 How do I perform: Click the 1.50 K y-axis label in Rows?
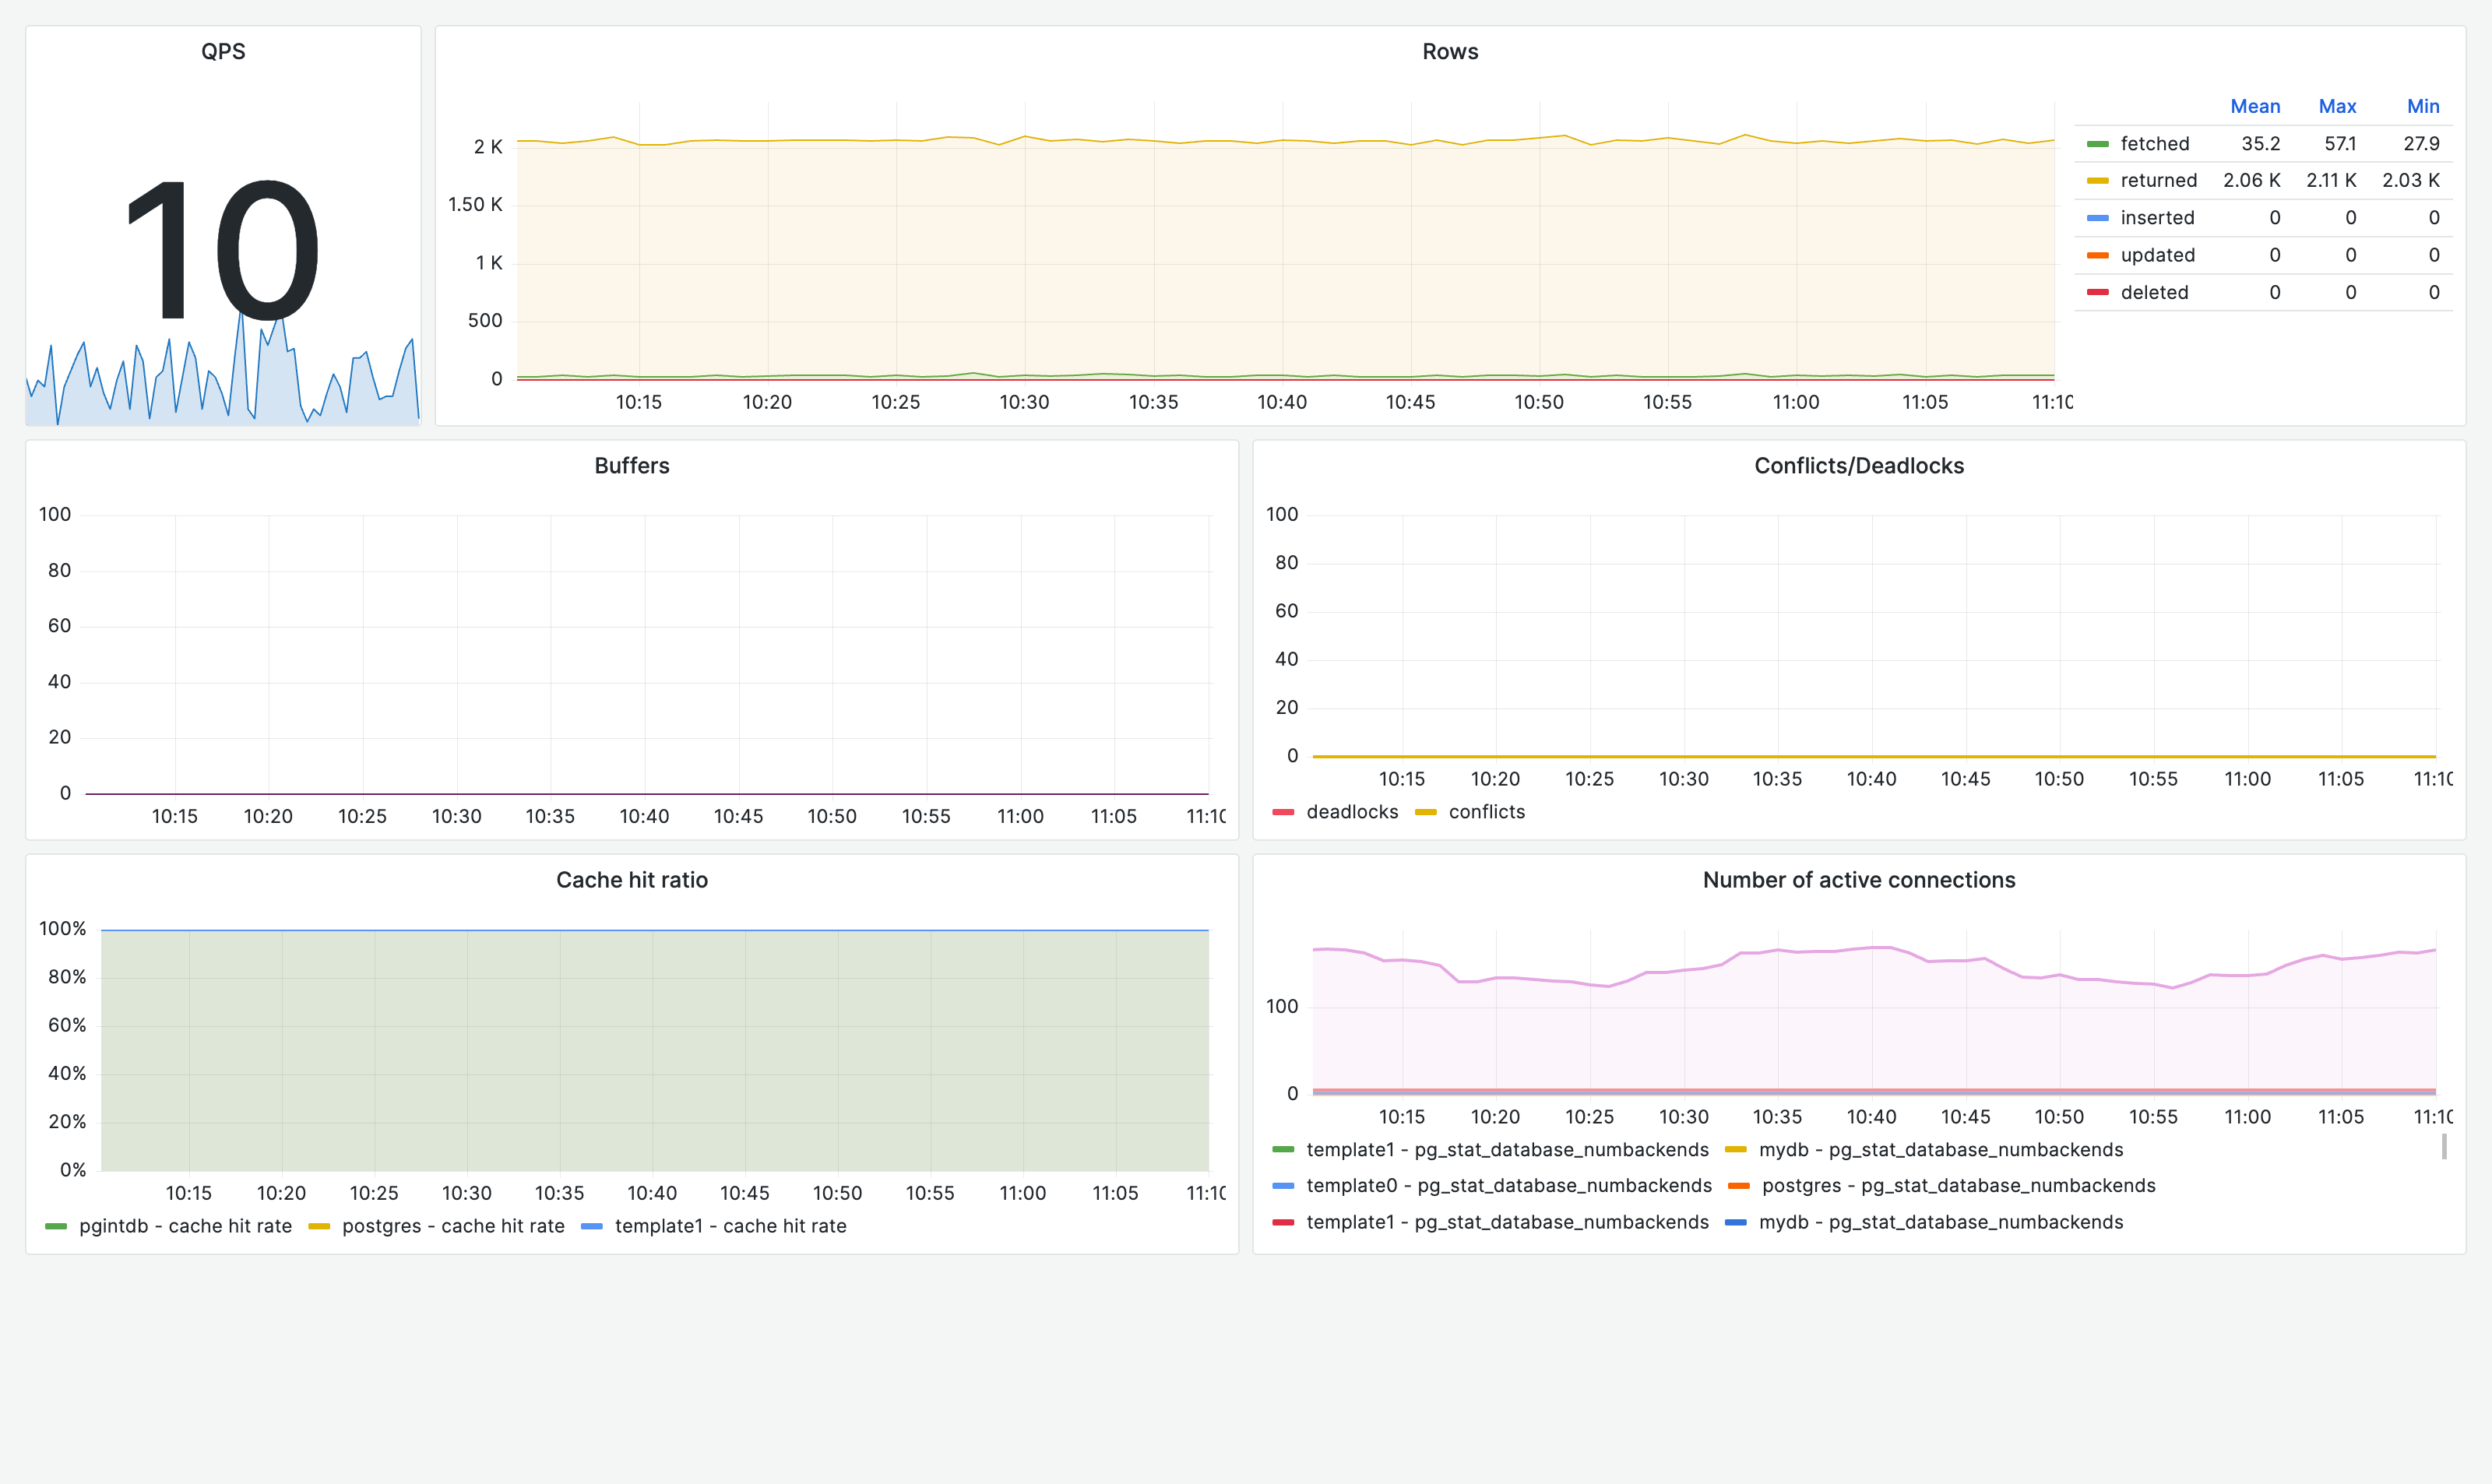coord(475,204)
